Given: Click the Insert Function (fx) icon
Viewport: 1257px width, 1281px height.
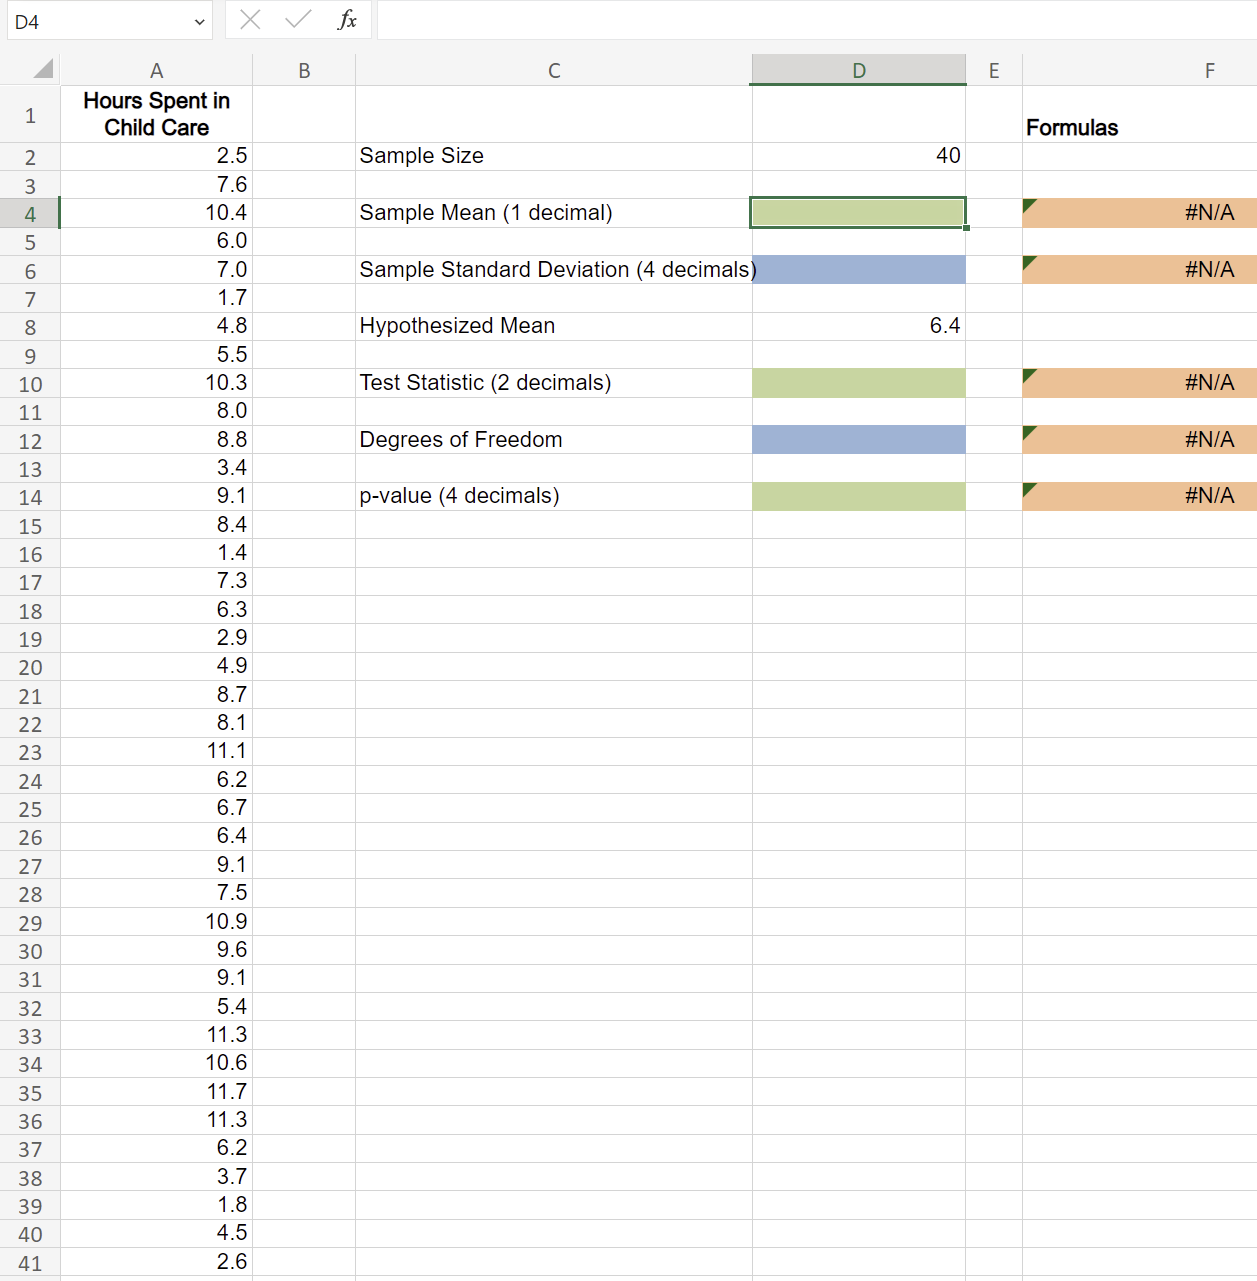Looking at the screenshot, I should [346, 19].
